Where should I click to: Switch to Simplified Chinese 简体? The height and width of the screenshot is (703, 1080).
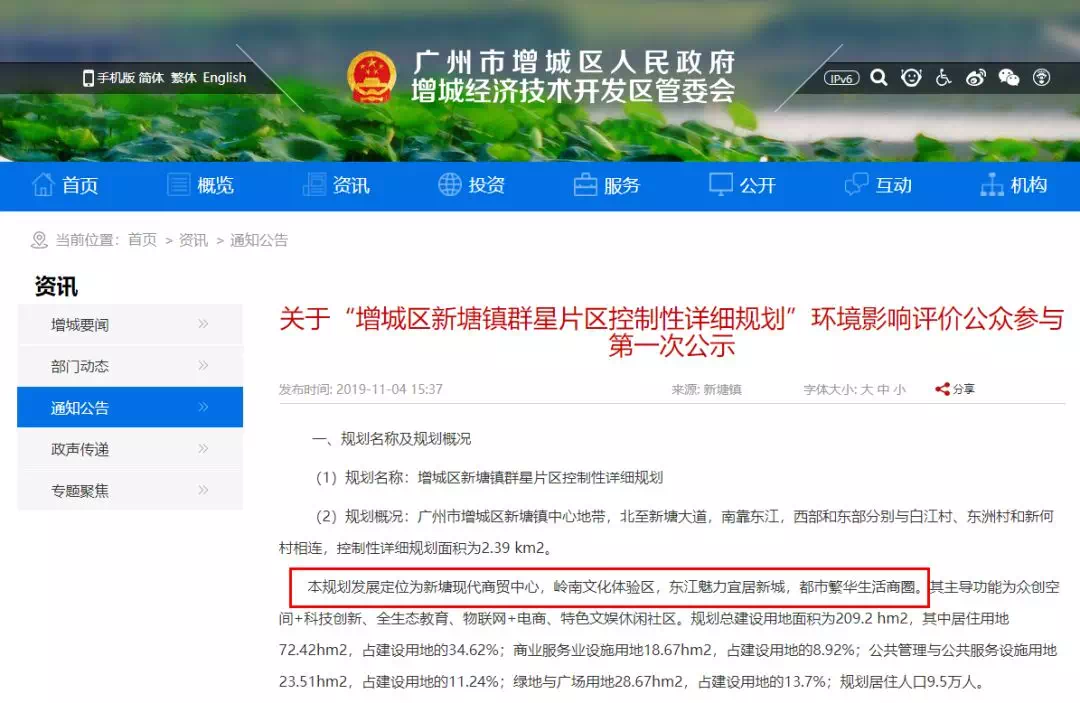pos(151,78)
